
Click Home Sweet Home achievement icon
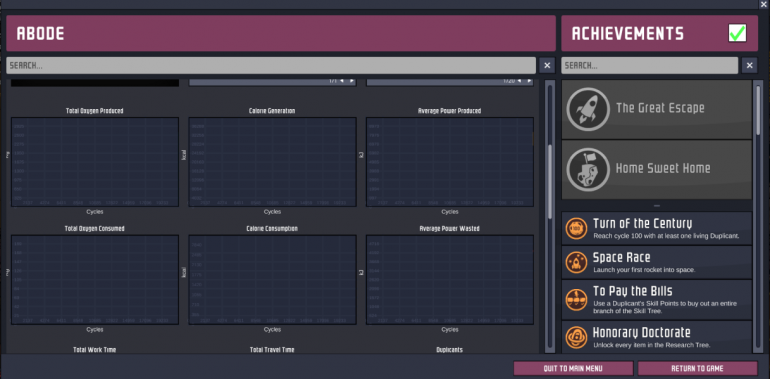[588, 169]
